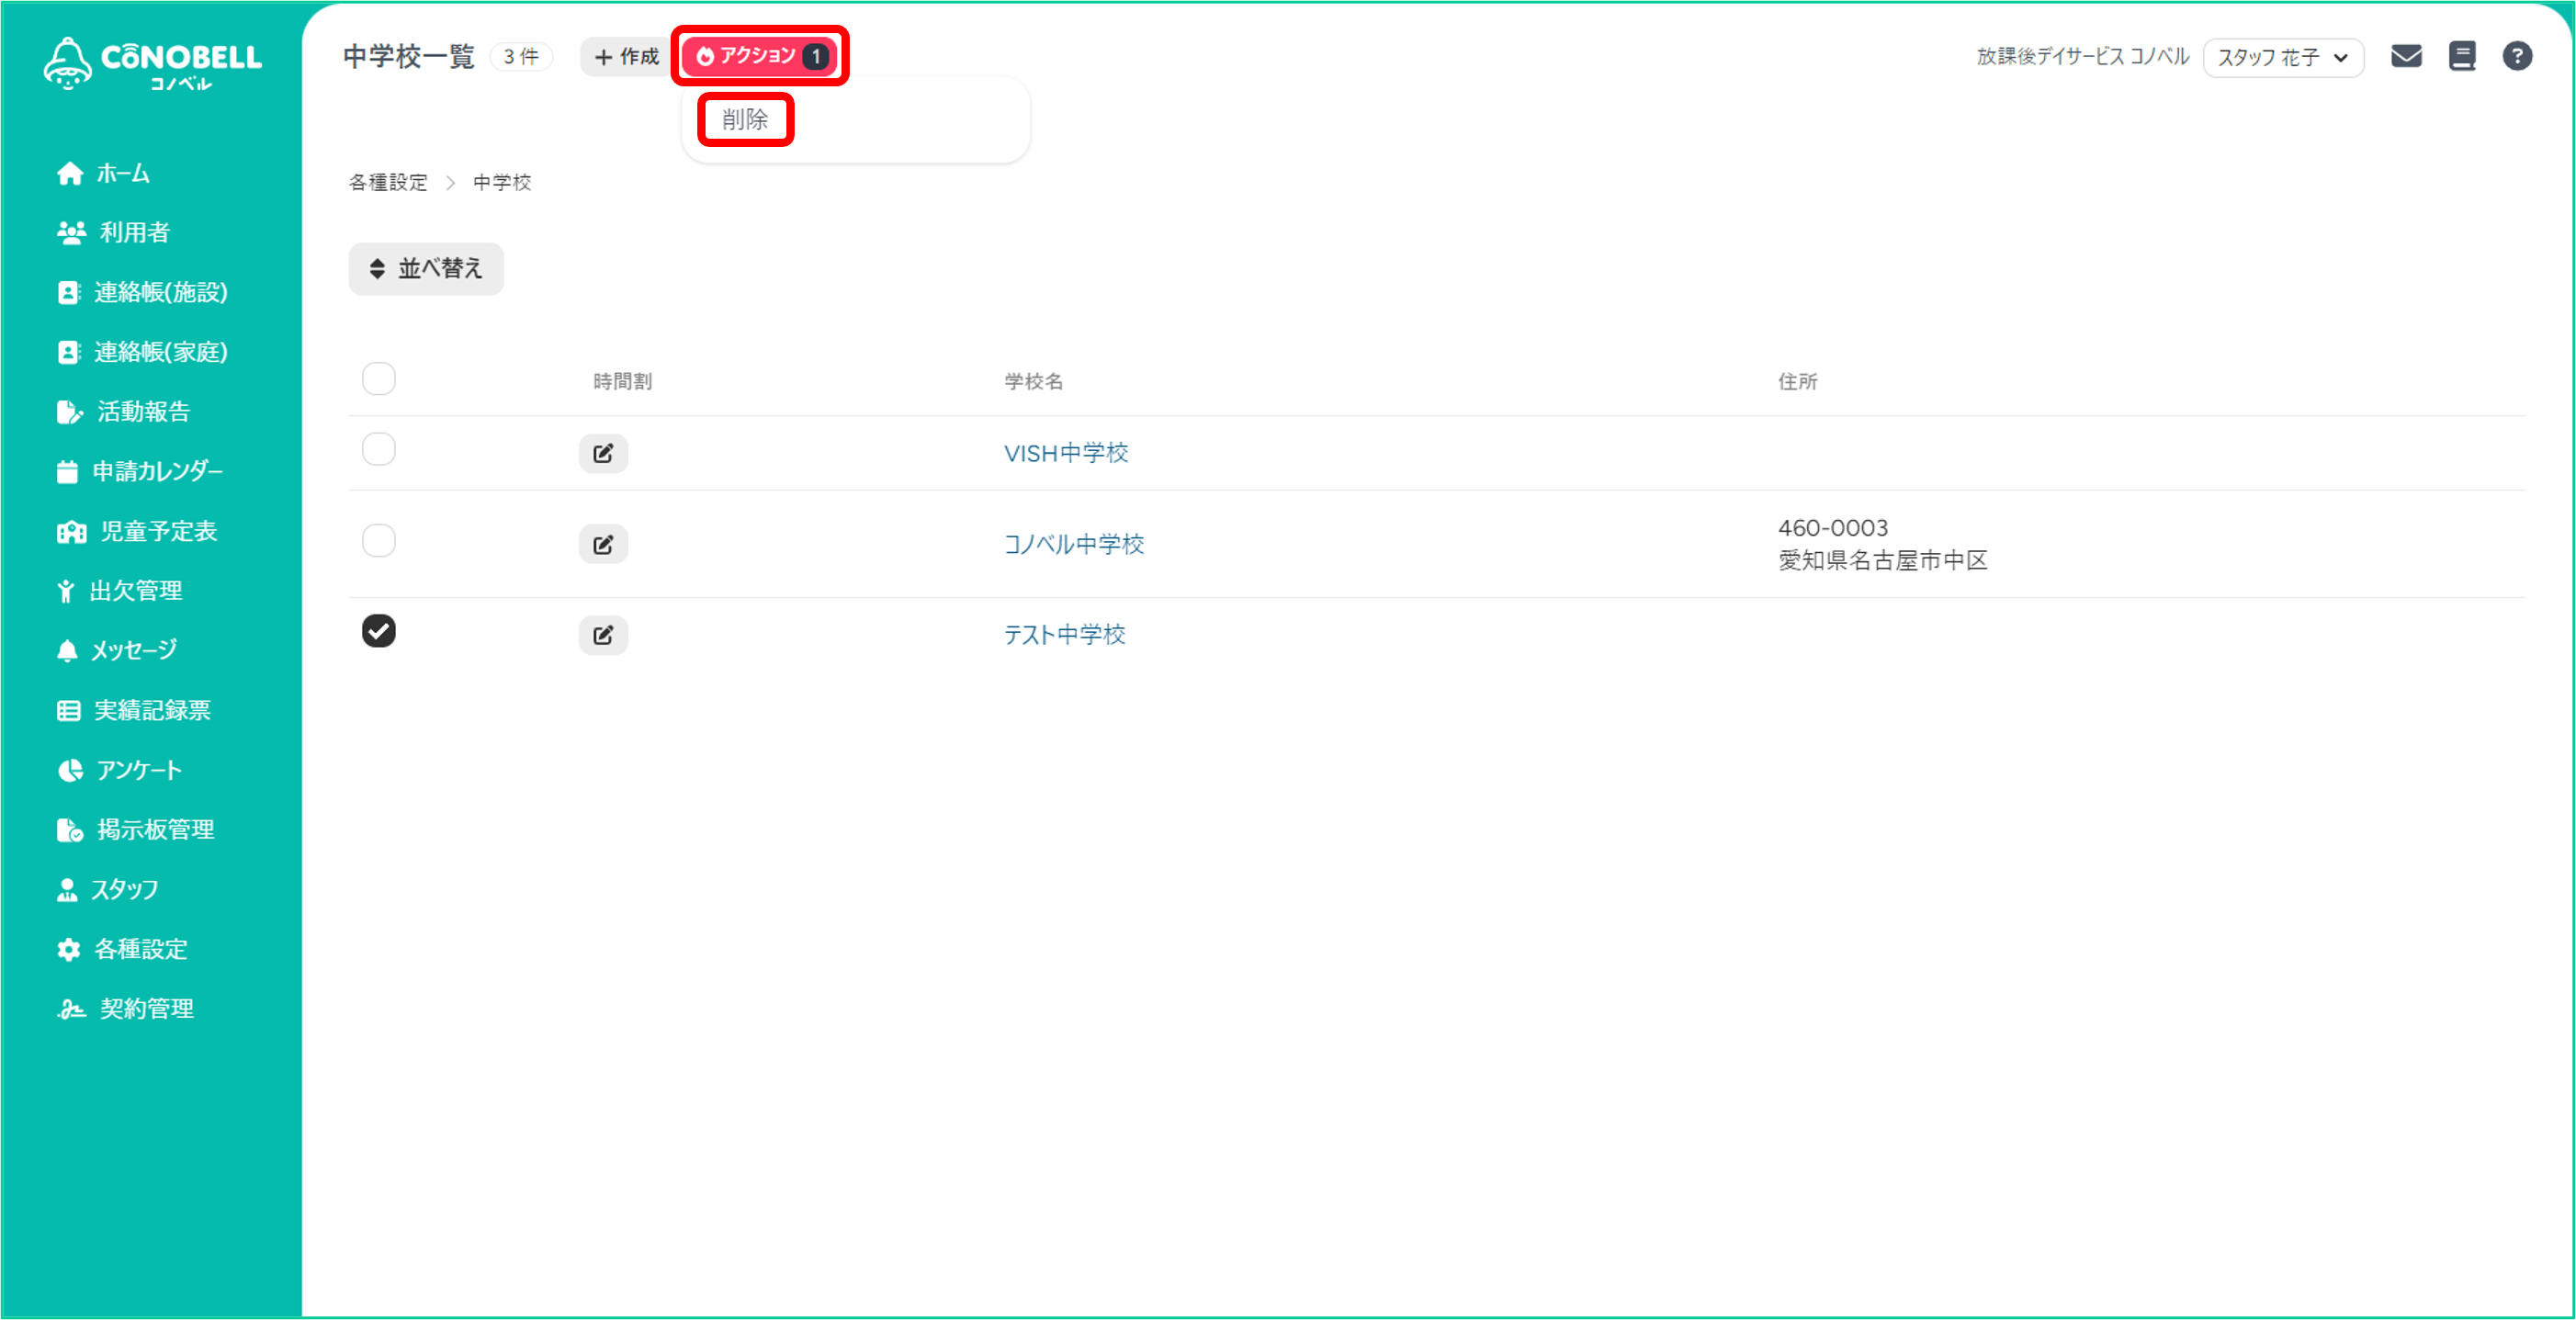The width and height of the screenshot is (2576, 1320).
Task: Click the 時間割 column header
Action: click(622, 382)
